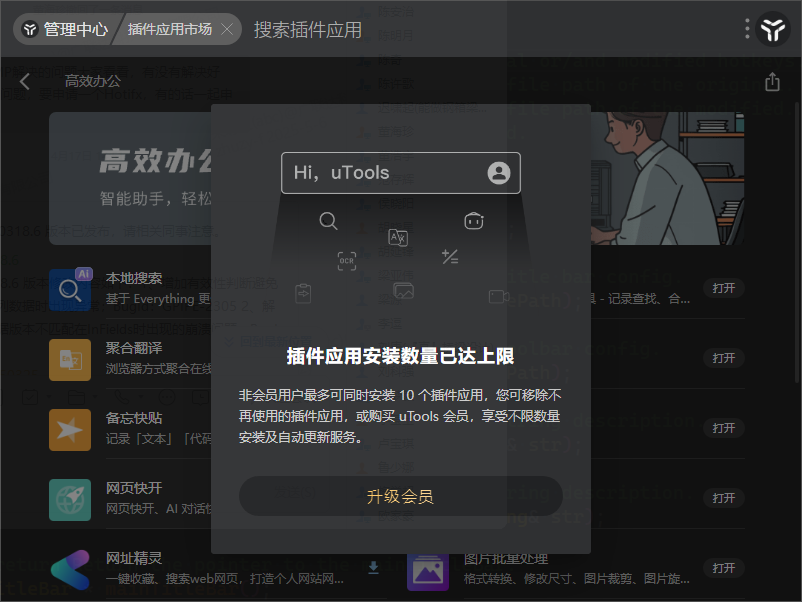Open the 网址精灵 plugin icon
The width and height of the screenshot is (802, 602).
tap(70, 569)
